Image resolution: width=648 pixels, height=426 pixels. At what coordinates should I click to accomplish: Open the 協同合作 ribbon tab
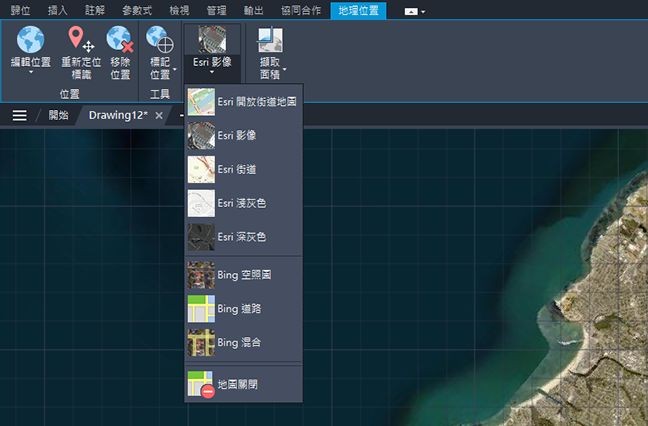click(x=301, y=10)
